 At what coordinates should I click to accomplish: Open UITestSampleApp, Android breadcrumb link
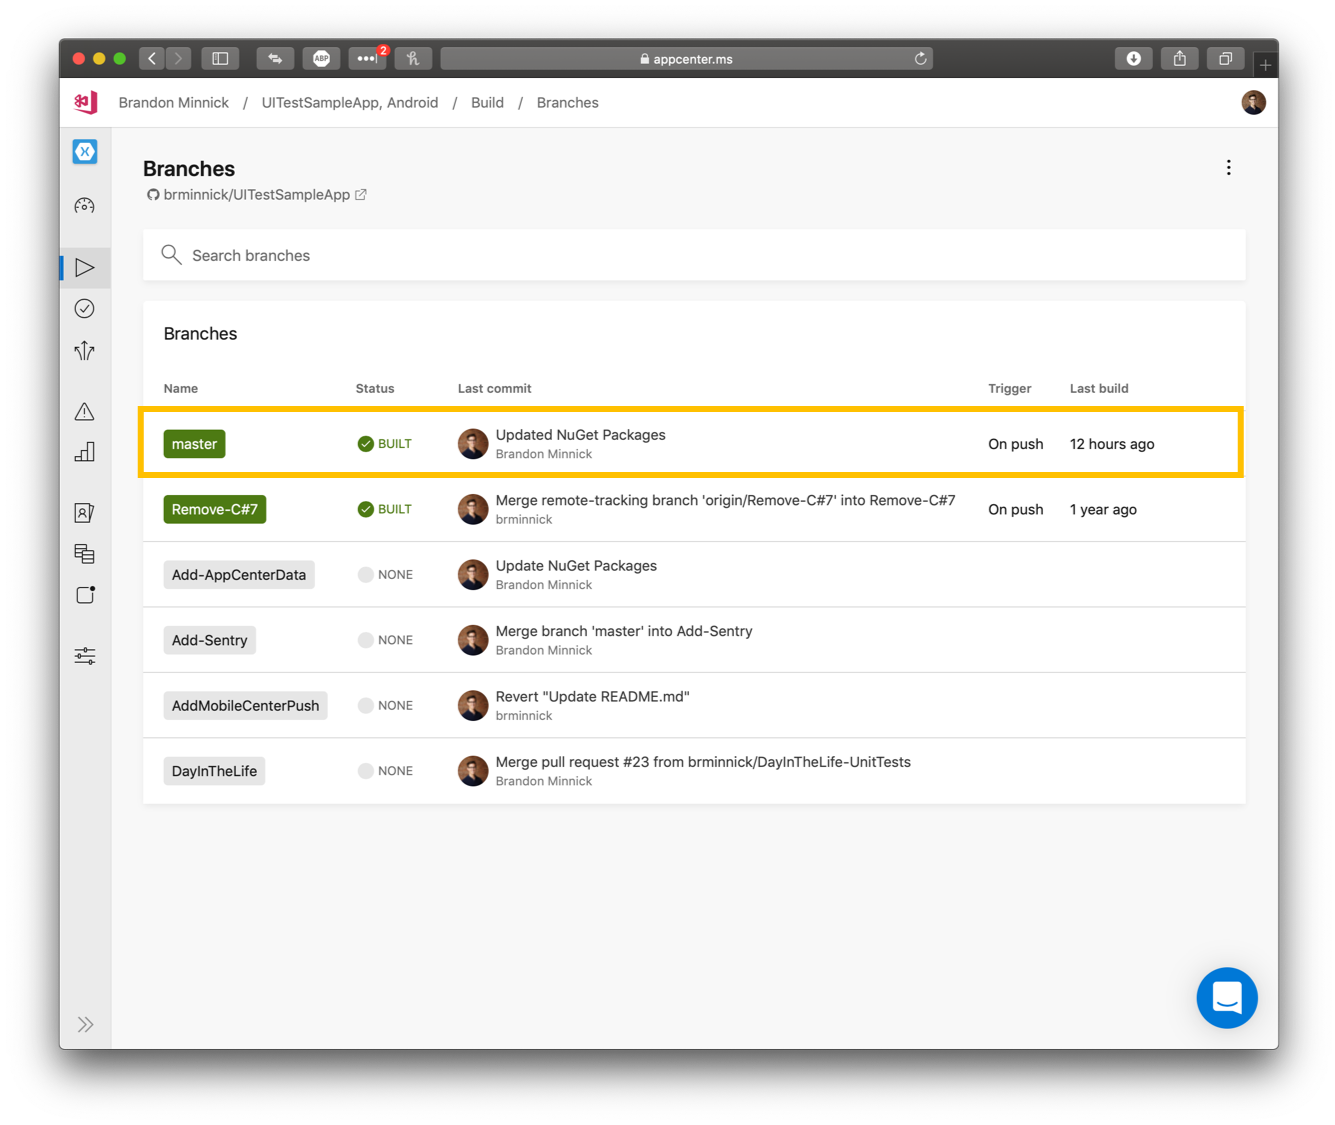click(350, 102)
